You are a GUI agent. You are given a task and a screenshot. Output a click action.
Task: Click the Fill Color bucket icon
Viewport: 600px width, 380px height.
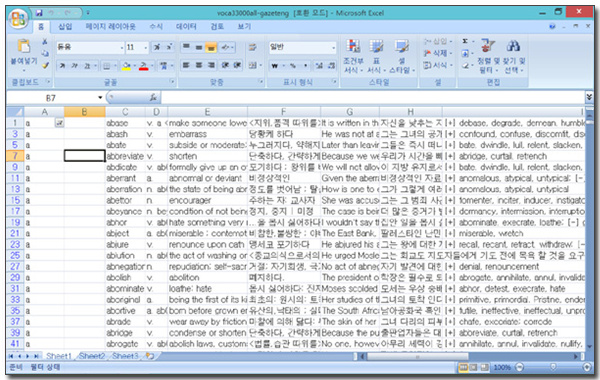tap(126, 66)
